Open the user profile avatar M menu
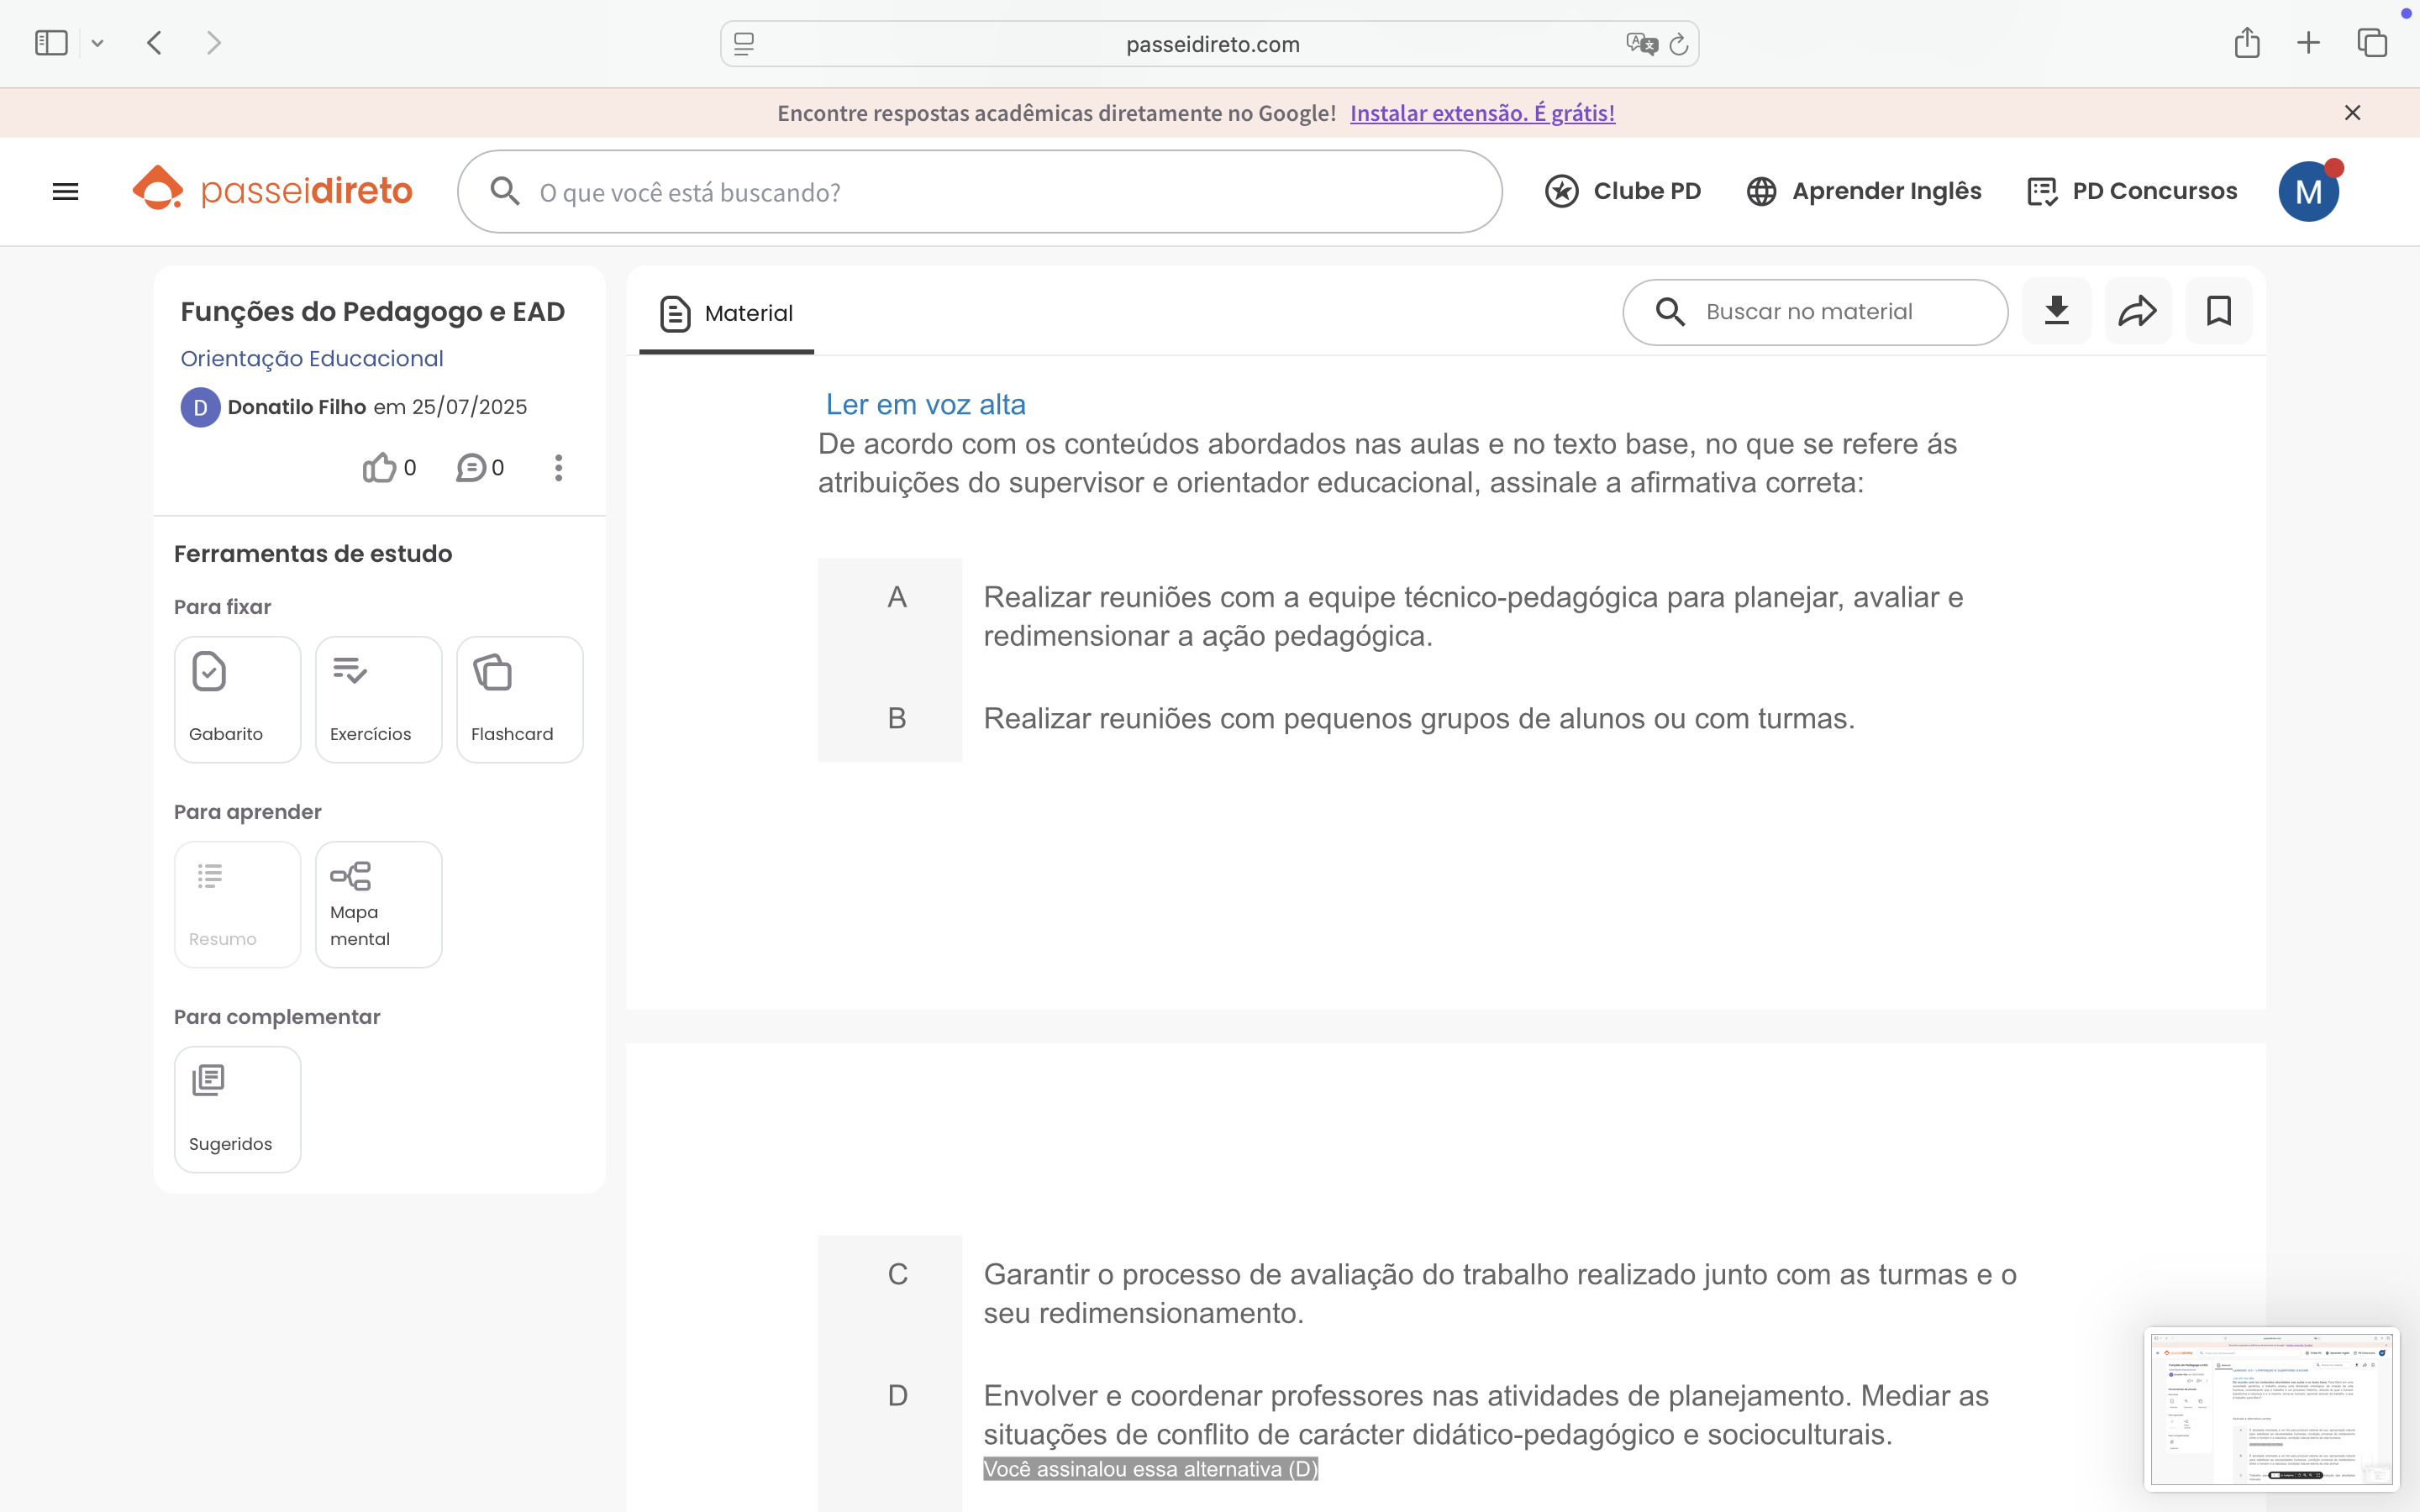The height and width of the screenshot is (1512, 2420). [2307, 191]
